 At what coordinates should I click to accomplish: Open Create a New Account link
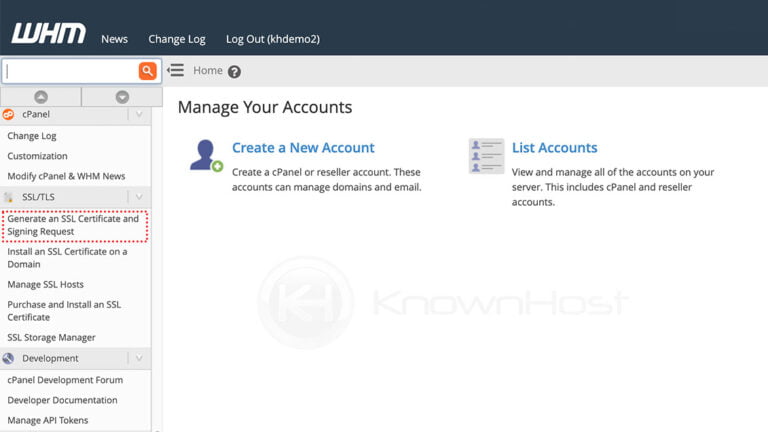303,148
